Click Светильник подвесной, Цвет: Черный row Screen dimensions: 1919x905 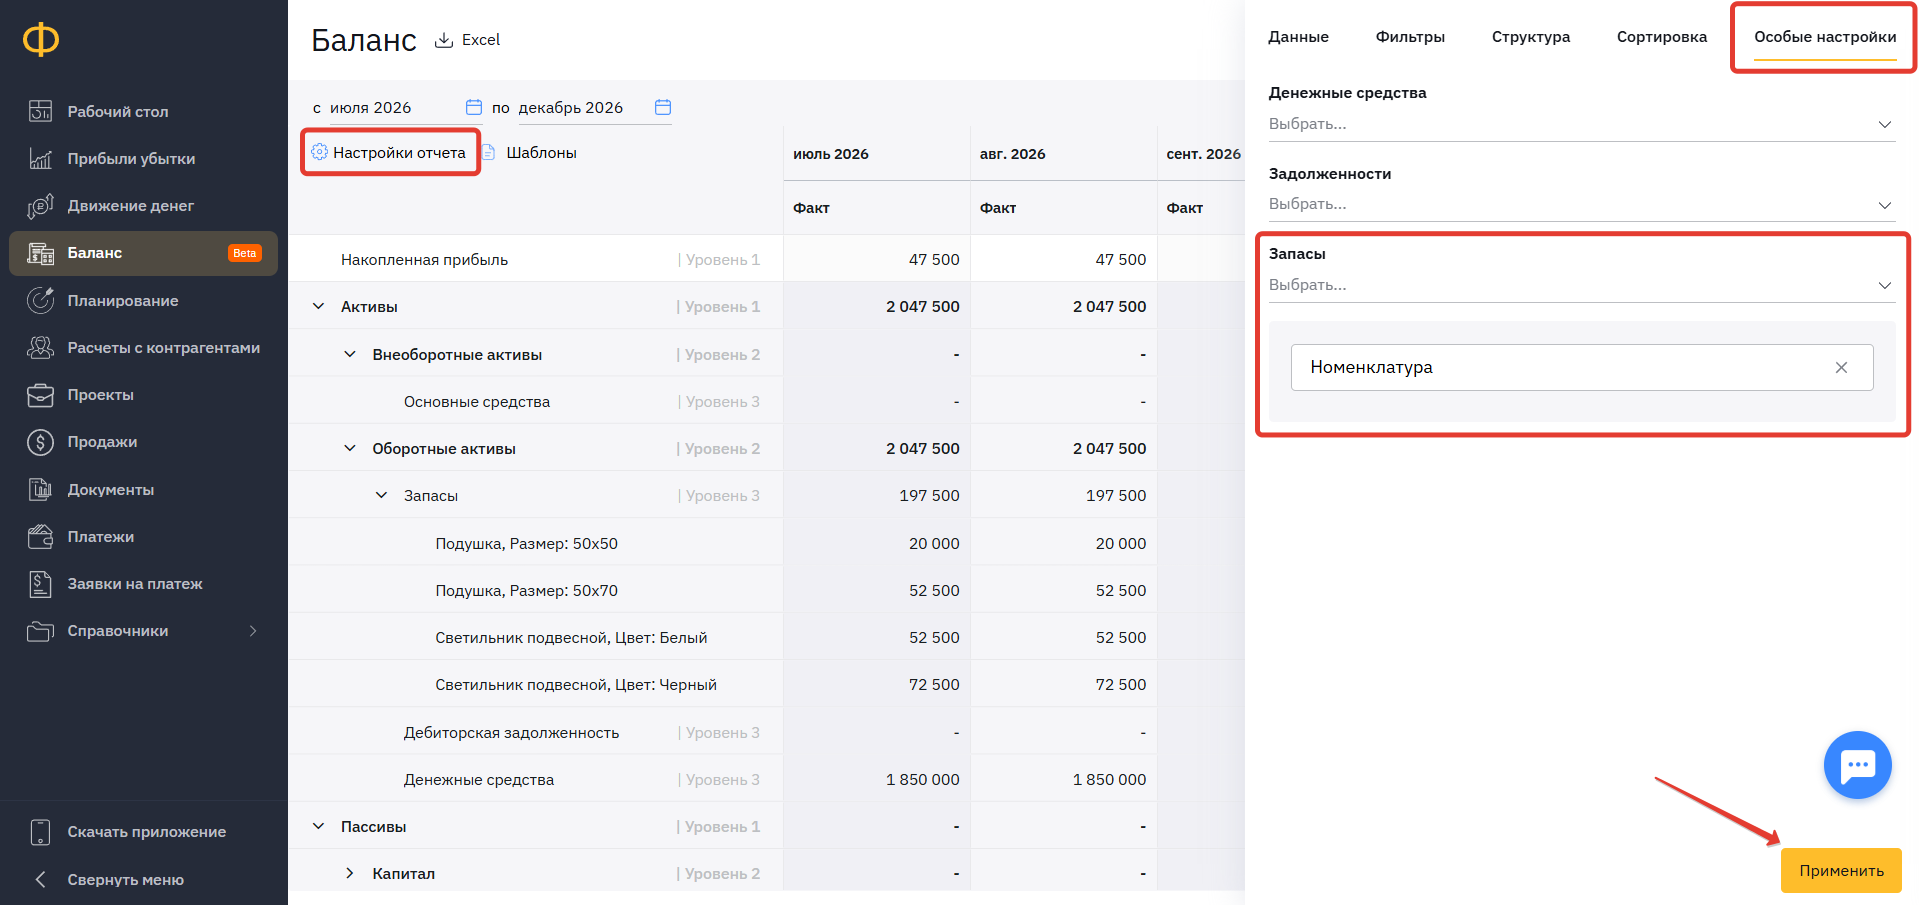pos(576,685)
